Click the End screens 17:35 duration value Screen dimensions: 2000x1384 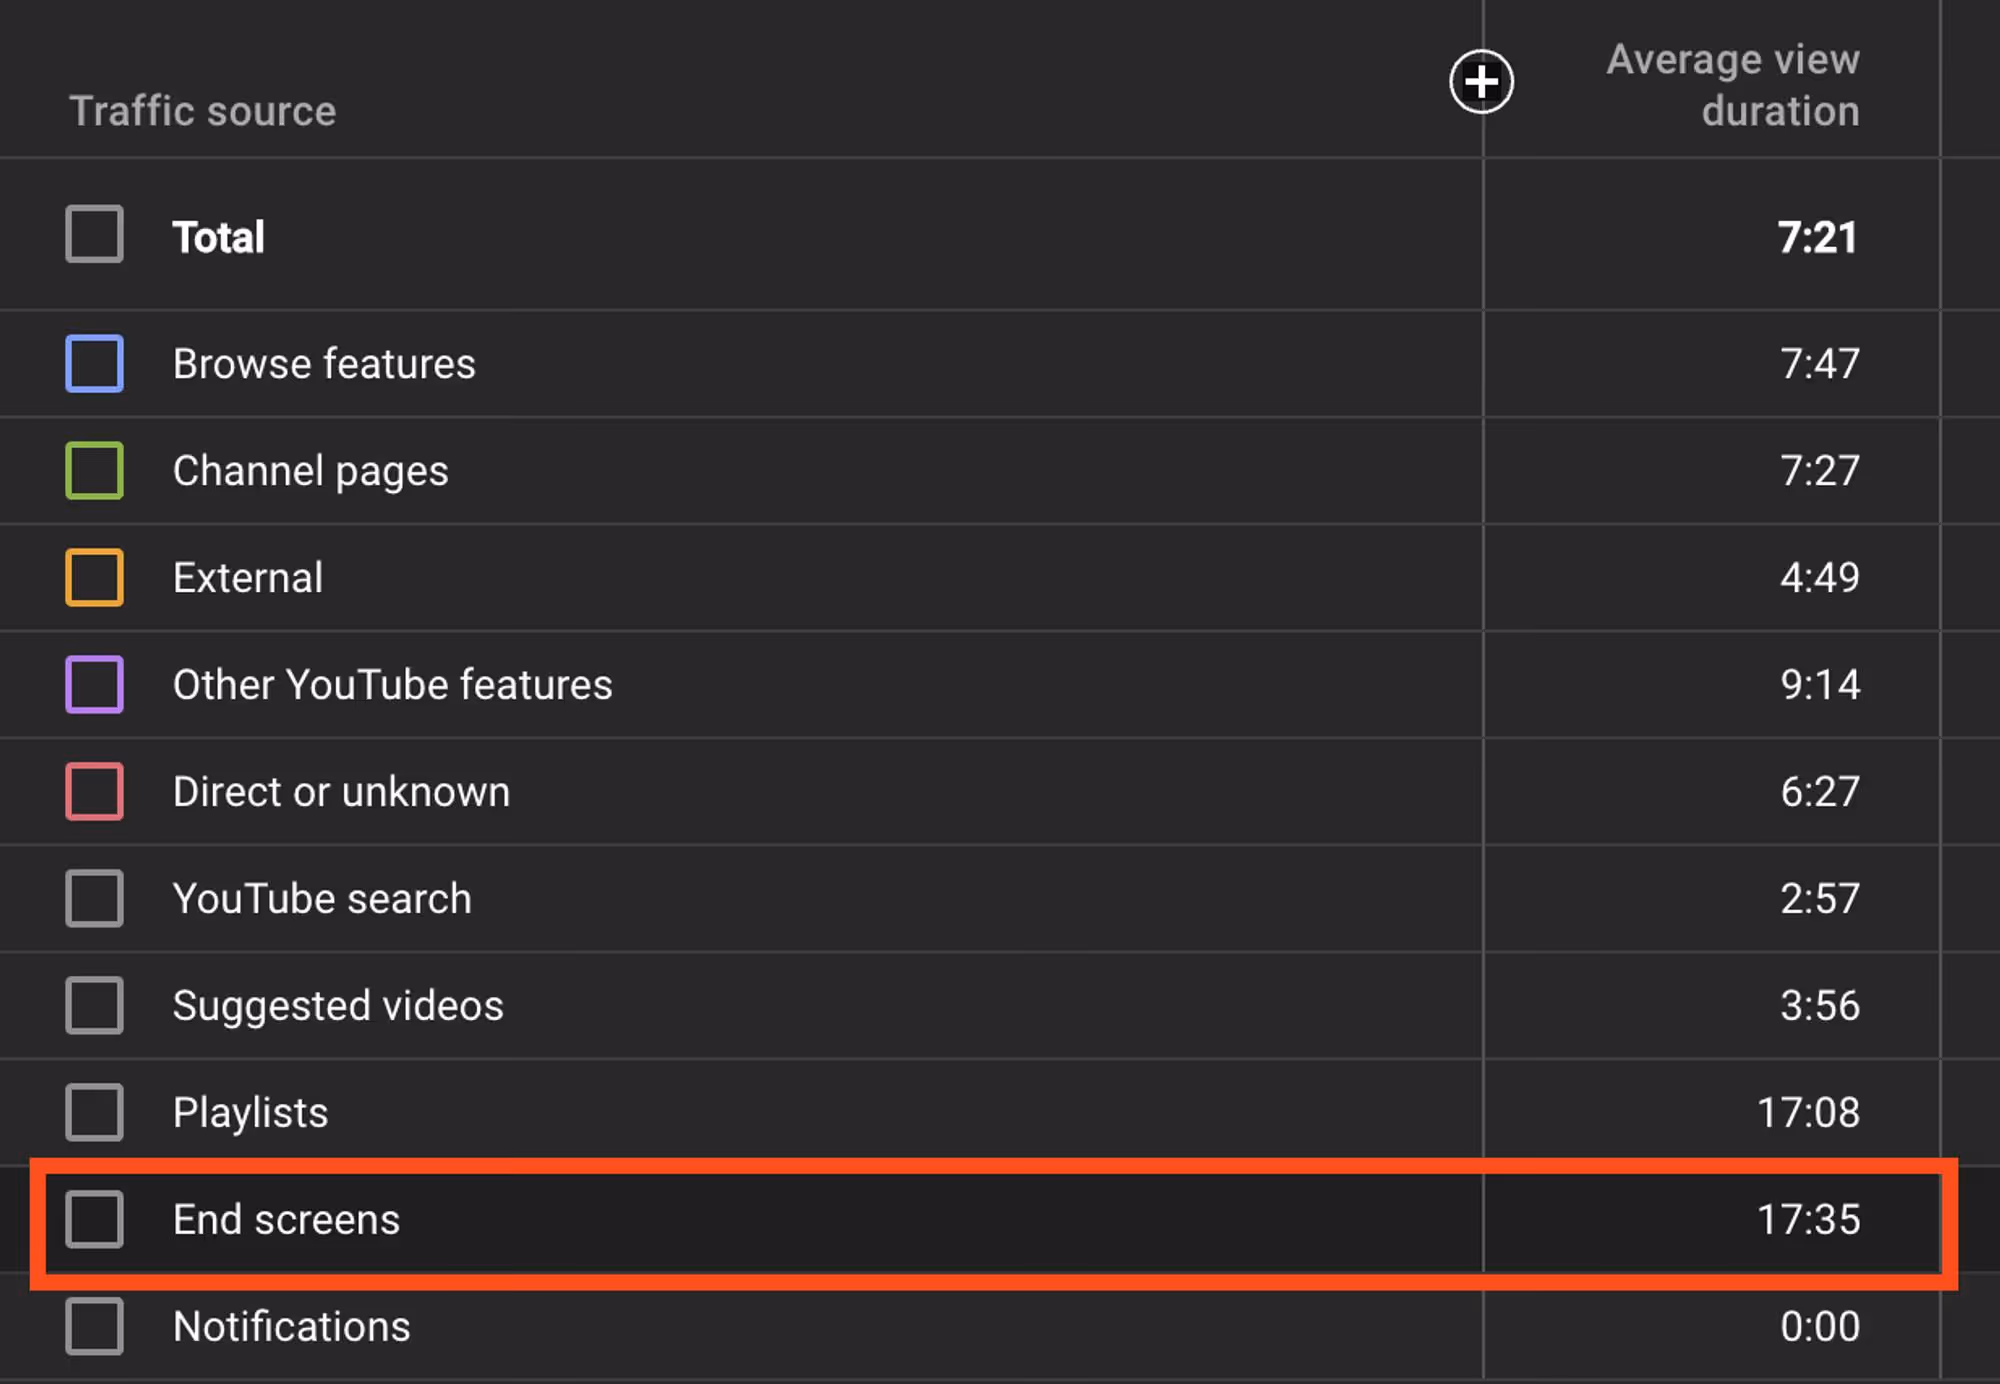tap(1808, 1220)
